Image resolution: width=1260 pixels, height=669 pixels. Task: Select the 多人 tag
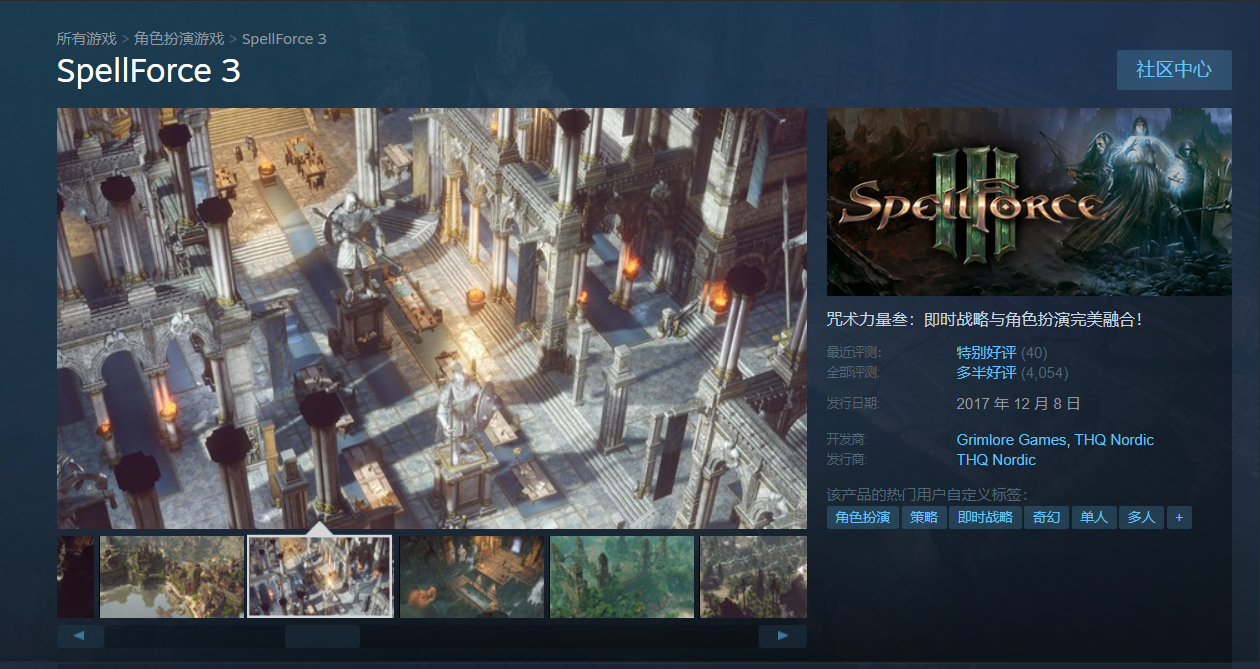1141,517
